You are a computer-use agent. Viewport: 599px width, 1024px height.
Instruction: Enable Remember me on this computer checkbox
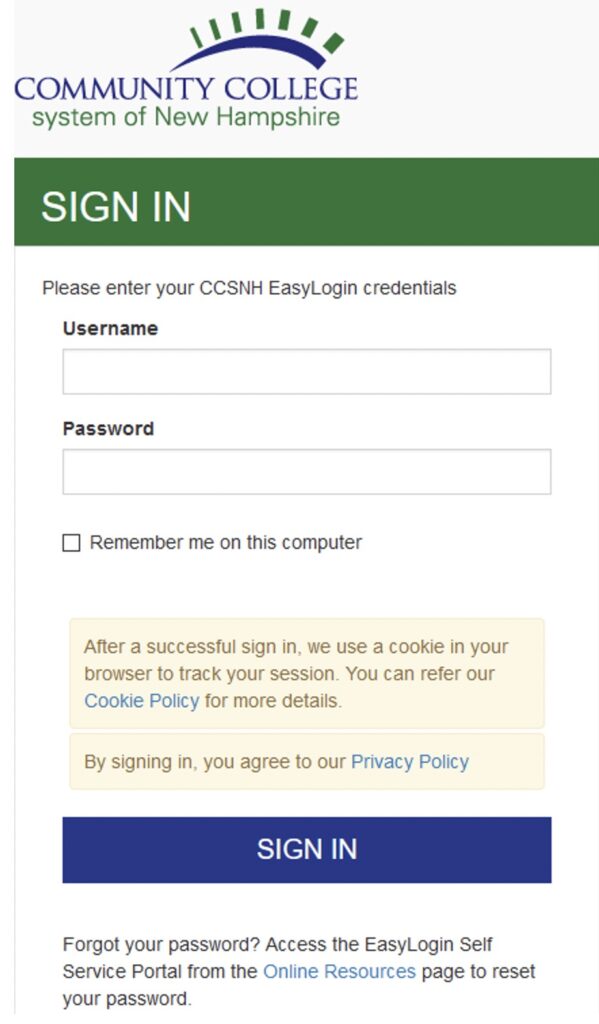click(x=71, y=543)
